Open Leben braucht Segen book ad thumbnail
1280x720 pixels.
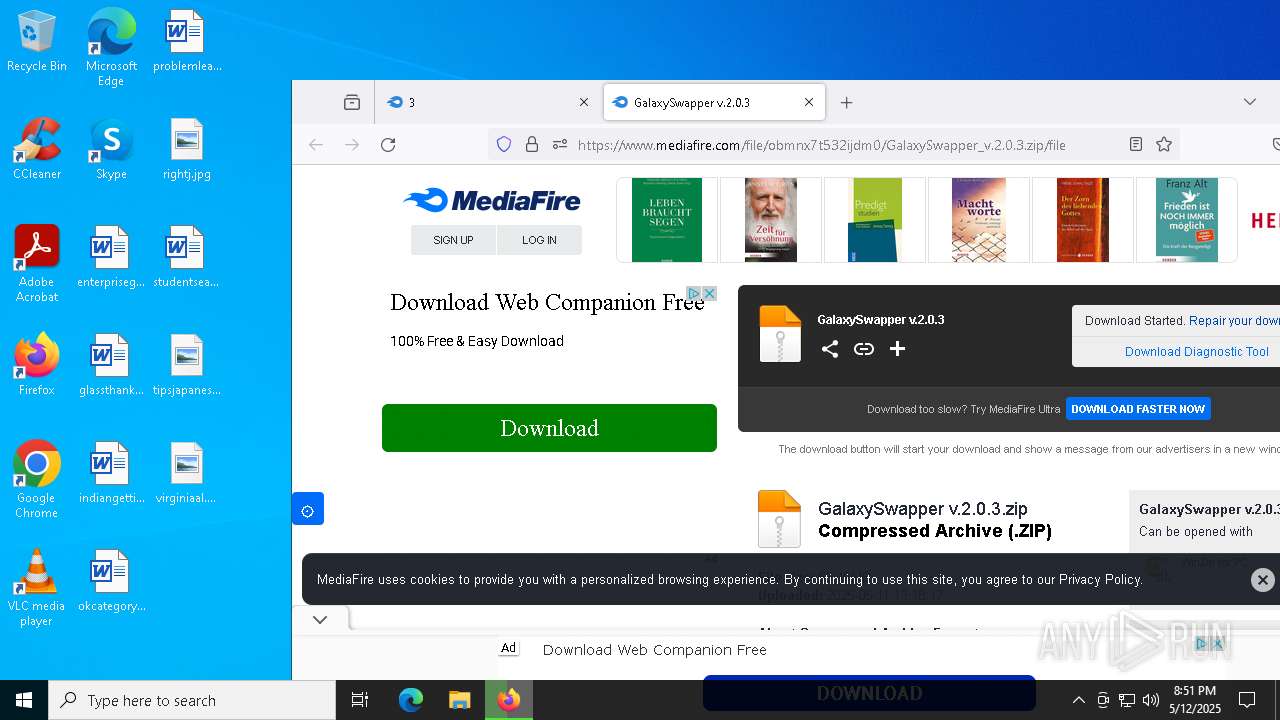coord(667,220)
